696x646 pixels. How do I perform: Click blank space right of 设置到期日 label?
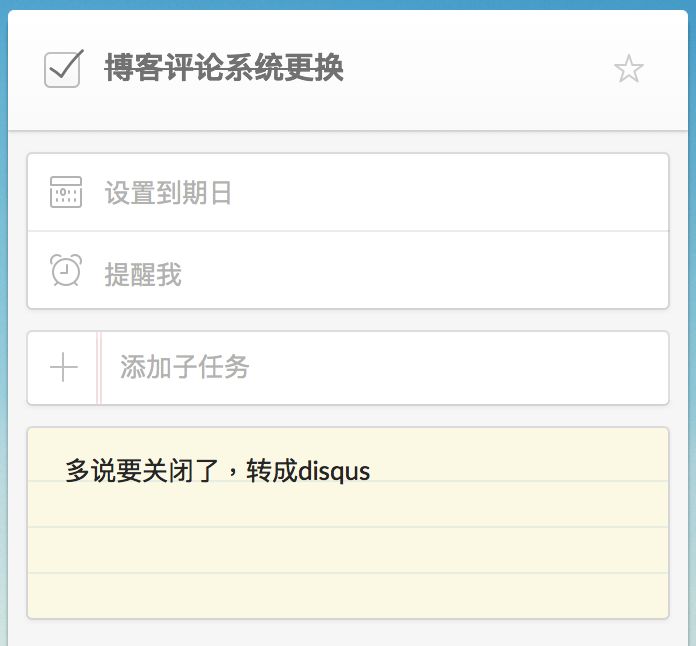[x=450, y=193]
